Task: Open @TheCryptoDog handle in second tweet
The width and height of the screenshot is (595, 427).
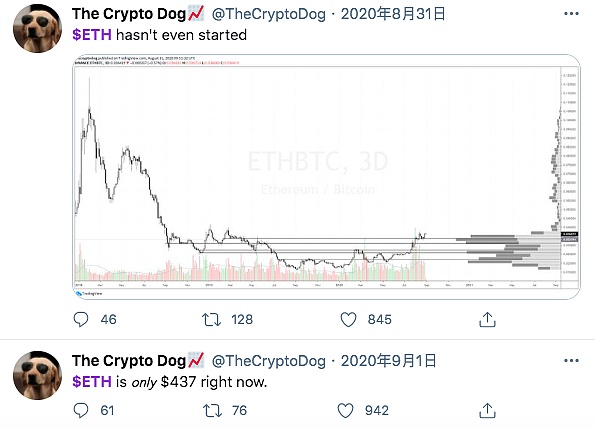Action: point(269,361)
